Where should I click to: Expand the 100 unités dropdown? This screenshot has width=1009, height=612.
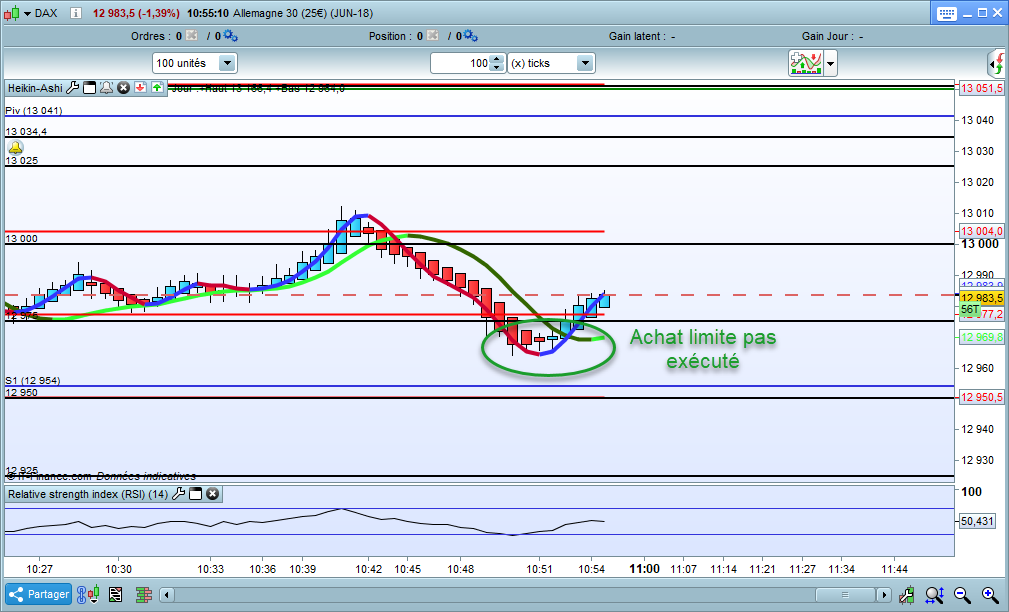click(x=227, y=63)
